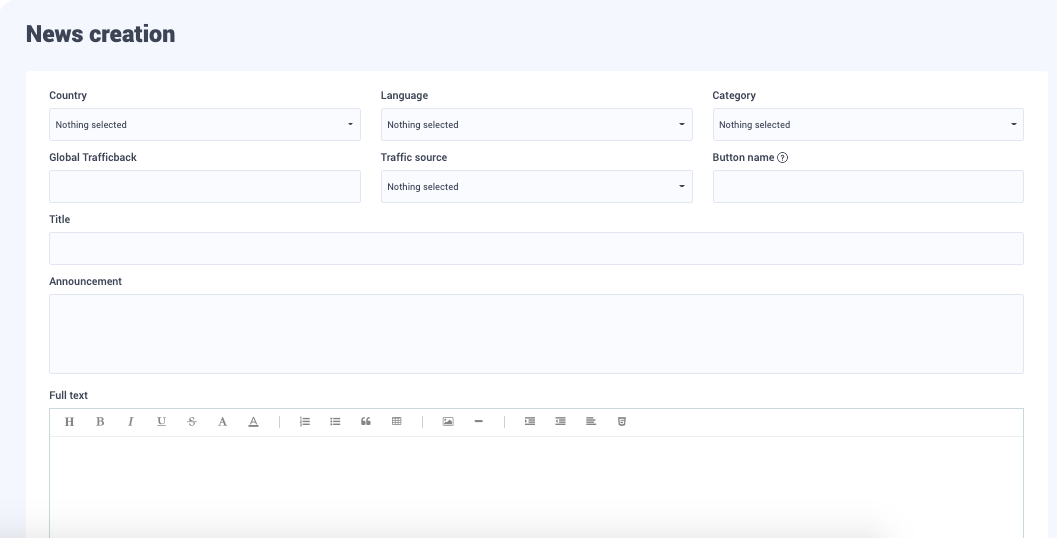Insert a numbered list in editor
Viewport: 1057px width, 538px height.
305,422
